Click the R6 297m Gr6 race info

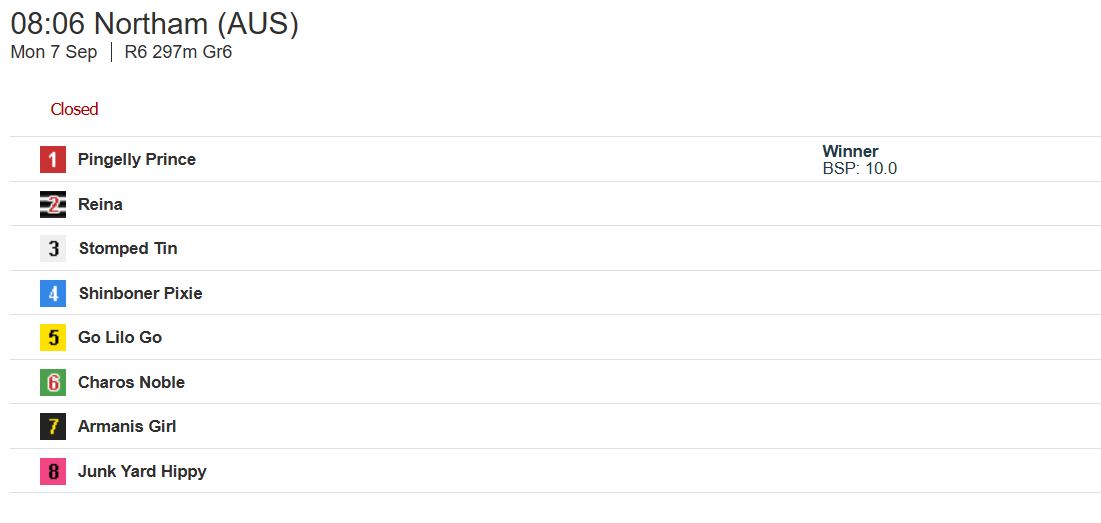[178, 53]
